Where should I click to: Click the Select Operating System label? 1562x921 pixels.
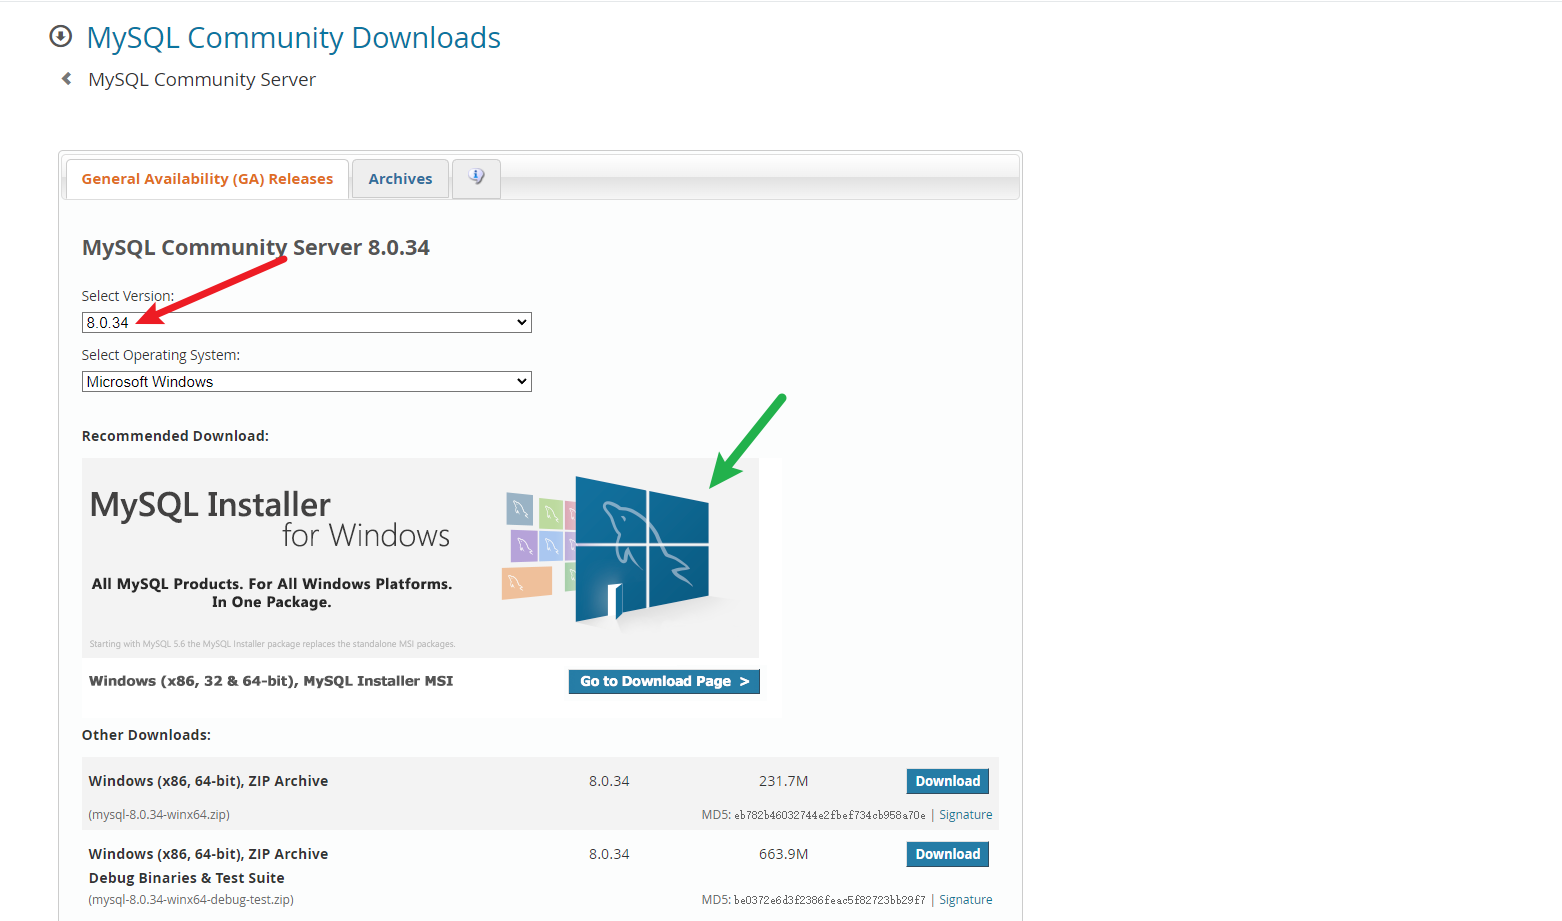[x=161, y=355]
